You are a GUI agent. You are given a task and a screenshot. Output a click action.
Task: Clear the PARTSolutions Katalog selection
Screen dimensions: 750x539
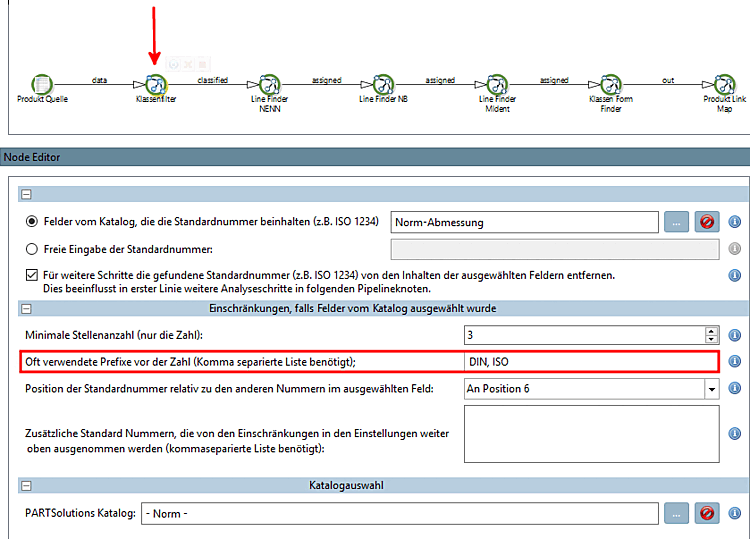707,513
